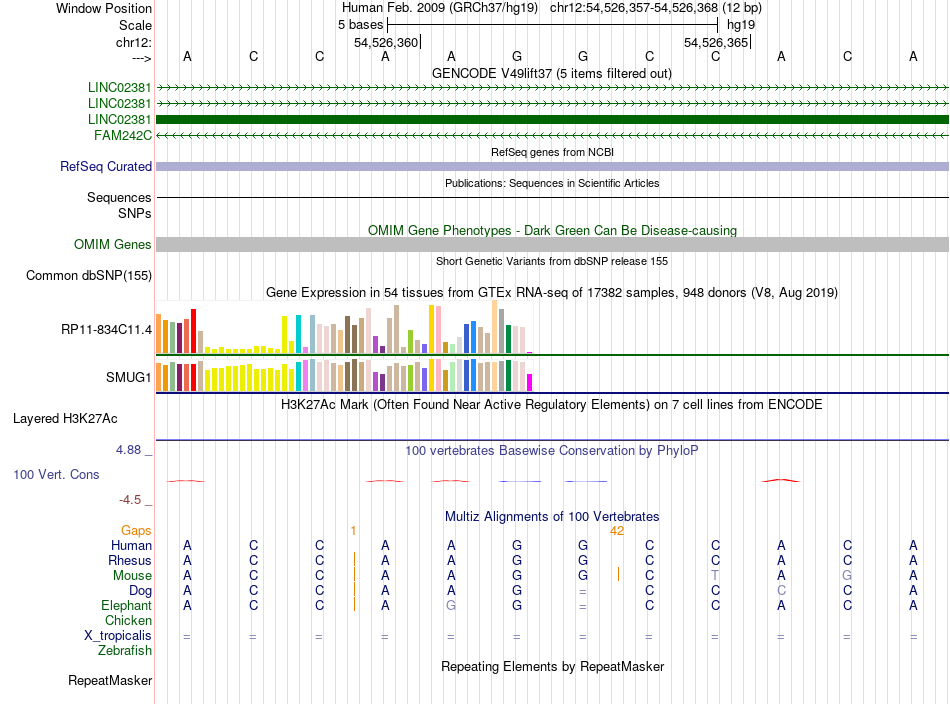This screenshot has width=950, height=704.
Task: Click the 54,526,360 position marker
Action: pyautogui.click(x=386, y=43)
